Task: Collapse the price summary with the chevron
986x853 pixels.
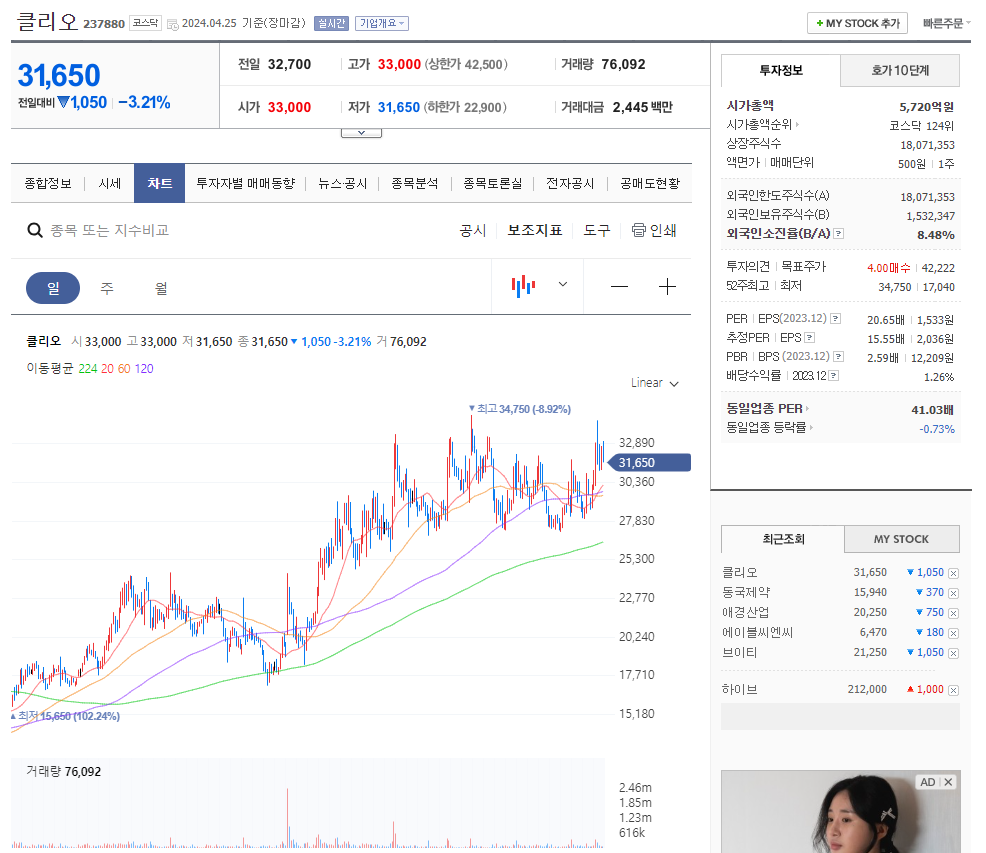Action: [x=360, y=129]
